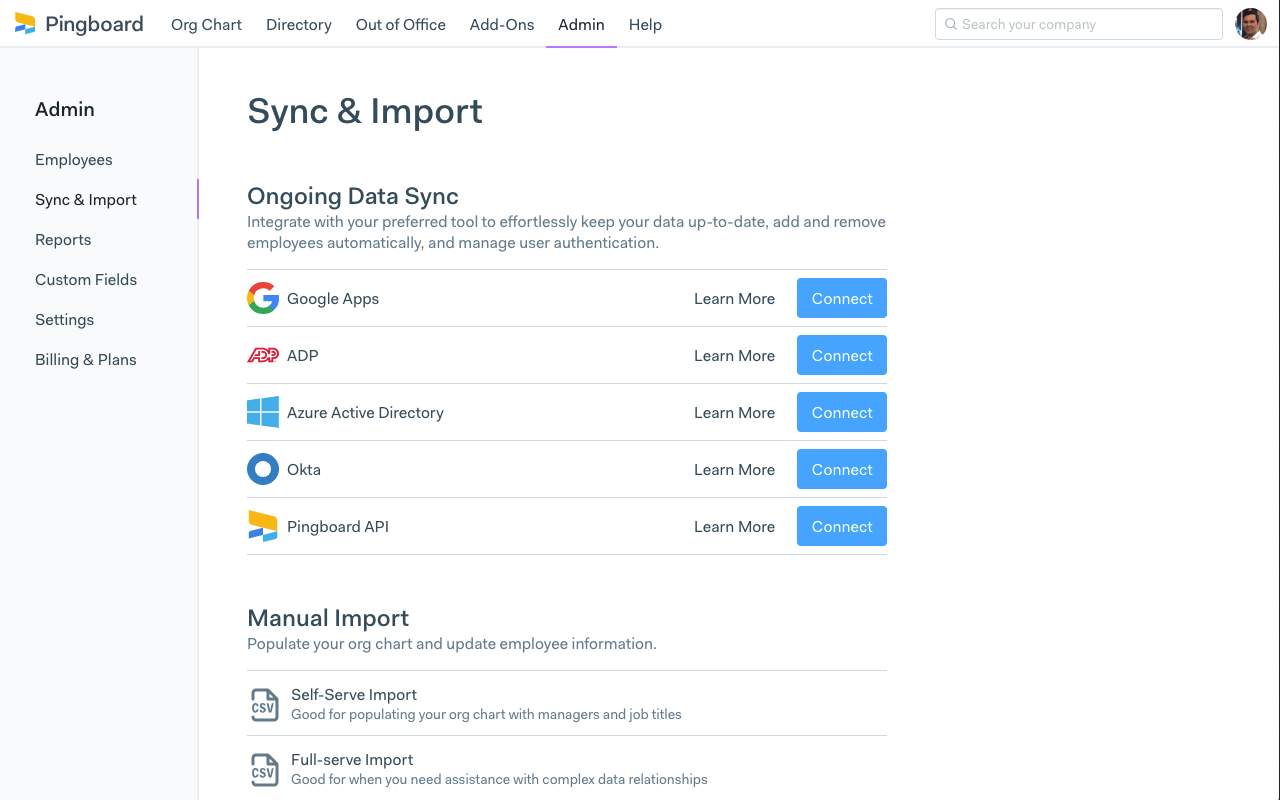Click the Azure Active Directory icon
The image size is (1280, 800).
(262, 411)
